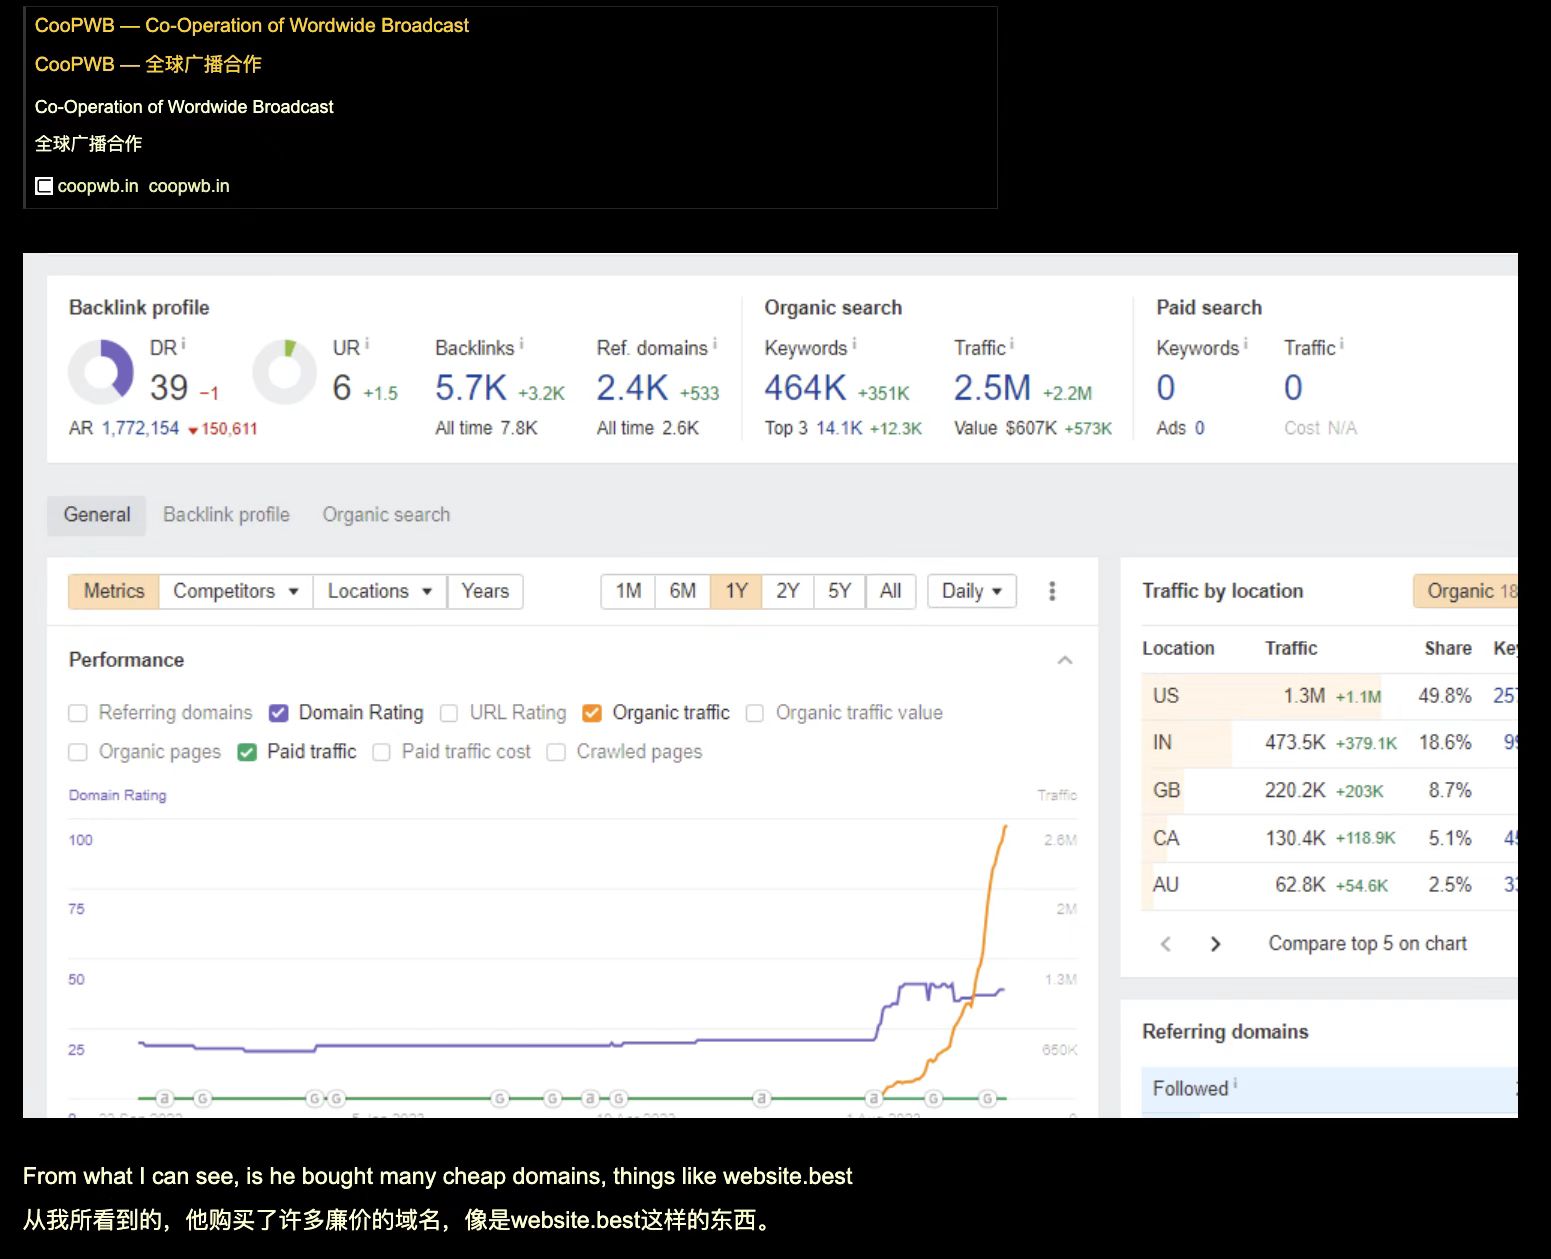
Task: Click the info icon beside DR
Action: pos(183,344)
